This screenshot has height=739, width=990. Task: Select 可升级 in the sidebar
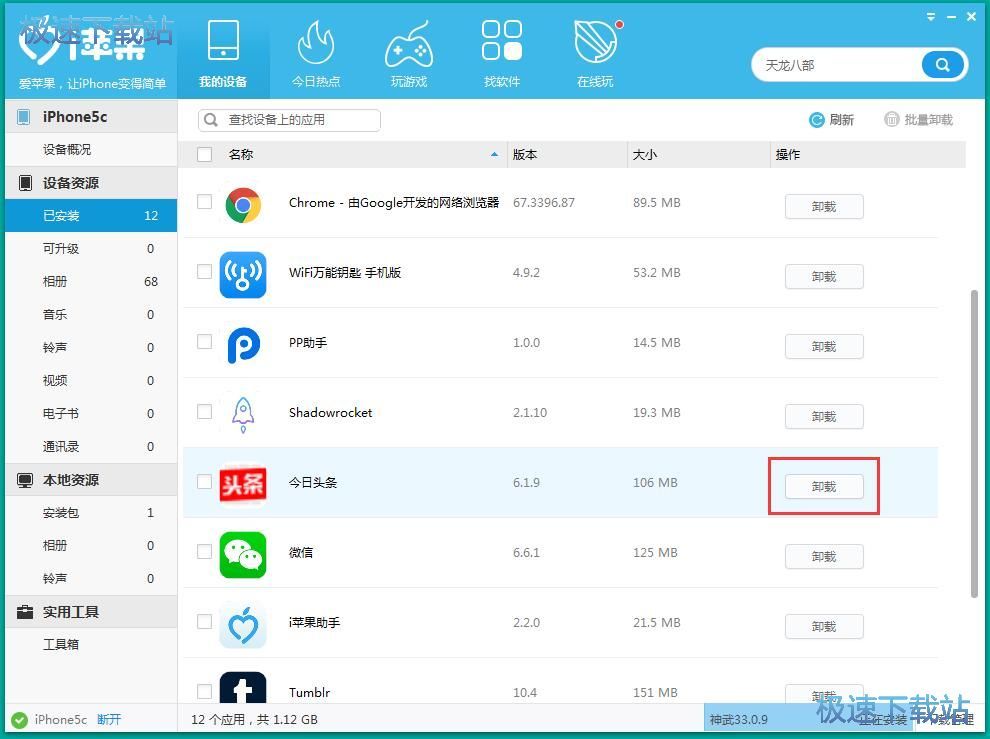(x=91, y=248)
